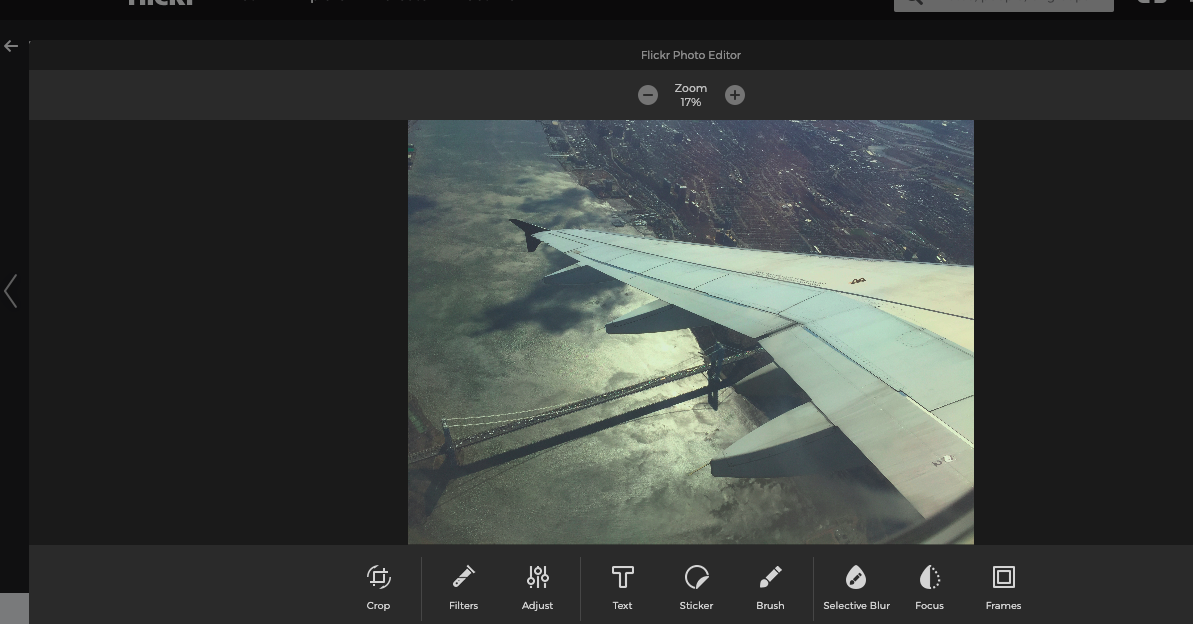Screen dimensions: 1193x624
Task: Click the airplane winglet tip in photo
Action: point(526,233)
